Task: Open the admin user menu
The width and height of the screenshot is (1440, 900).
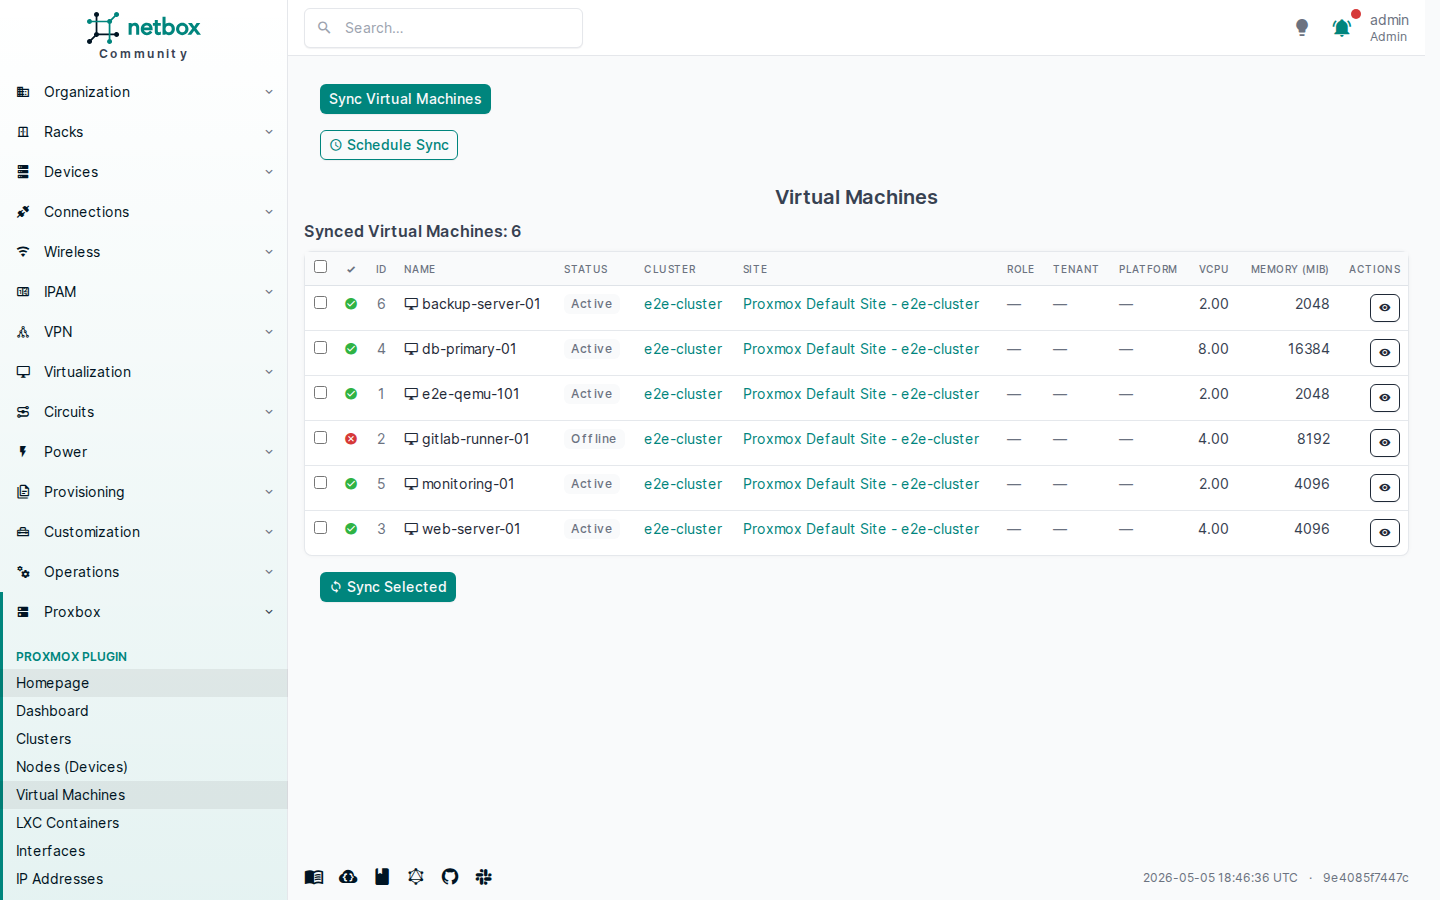Action: [1388, 28]
